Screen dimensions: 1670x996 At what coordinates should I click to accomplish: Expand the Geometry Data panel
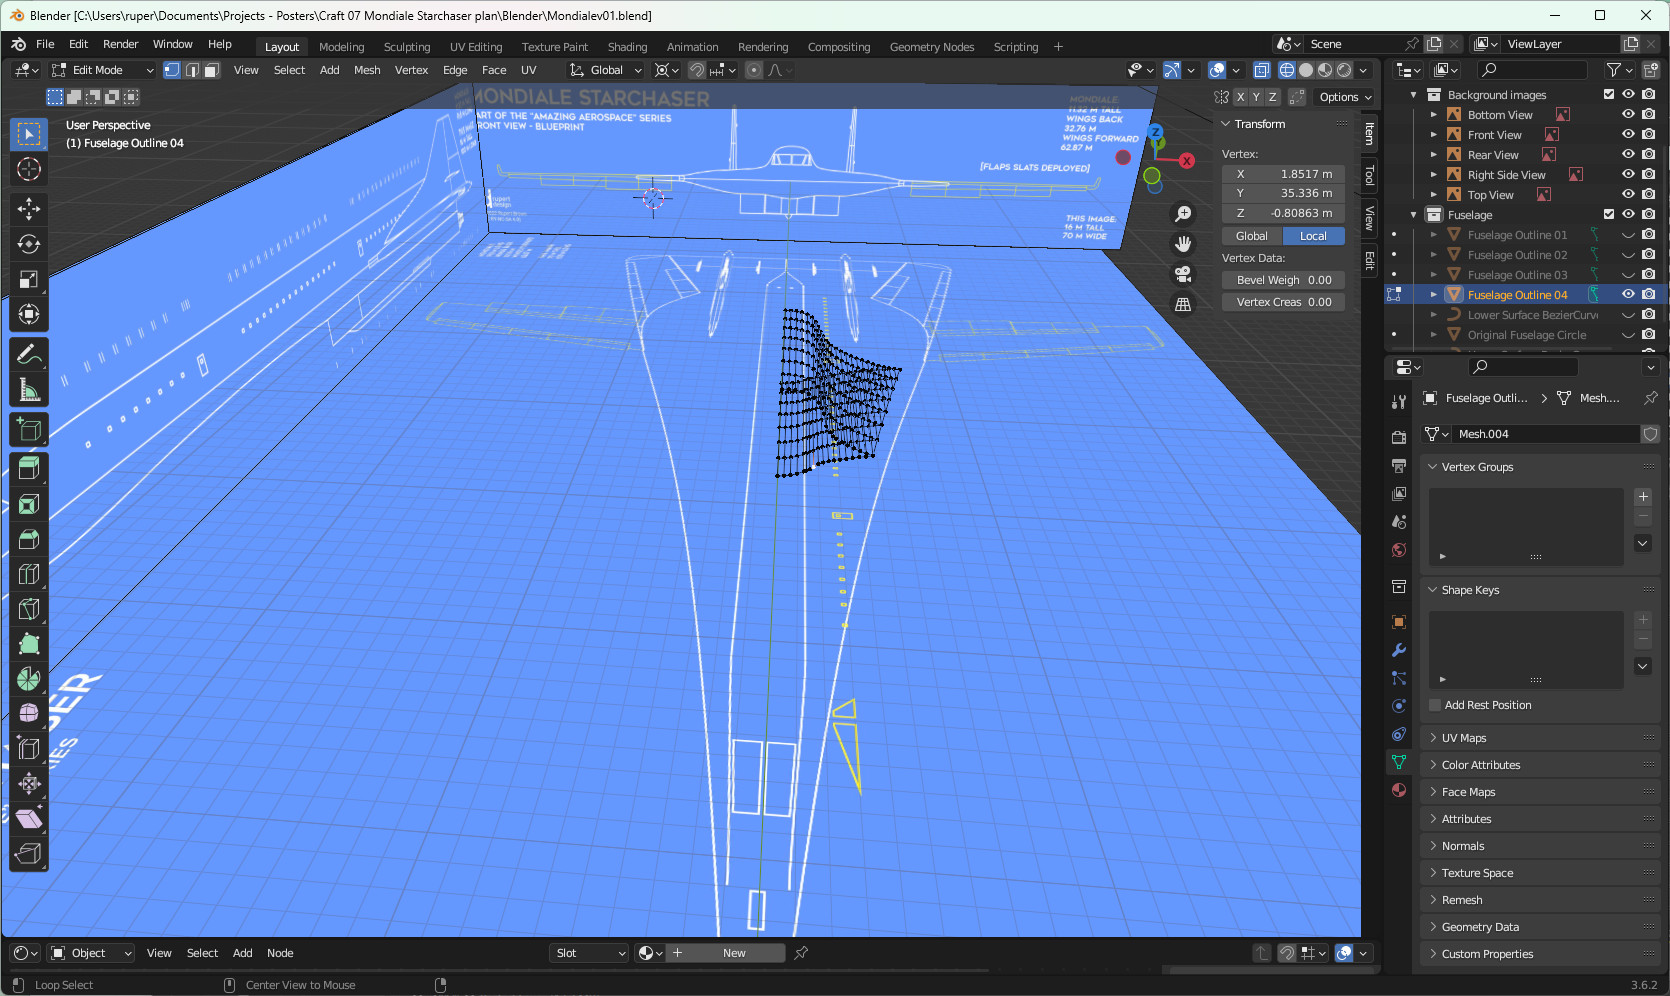tap(1433, 927)
